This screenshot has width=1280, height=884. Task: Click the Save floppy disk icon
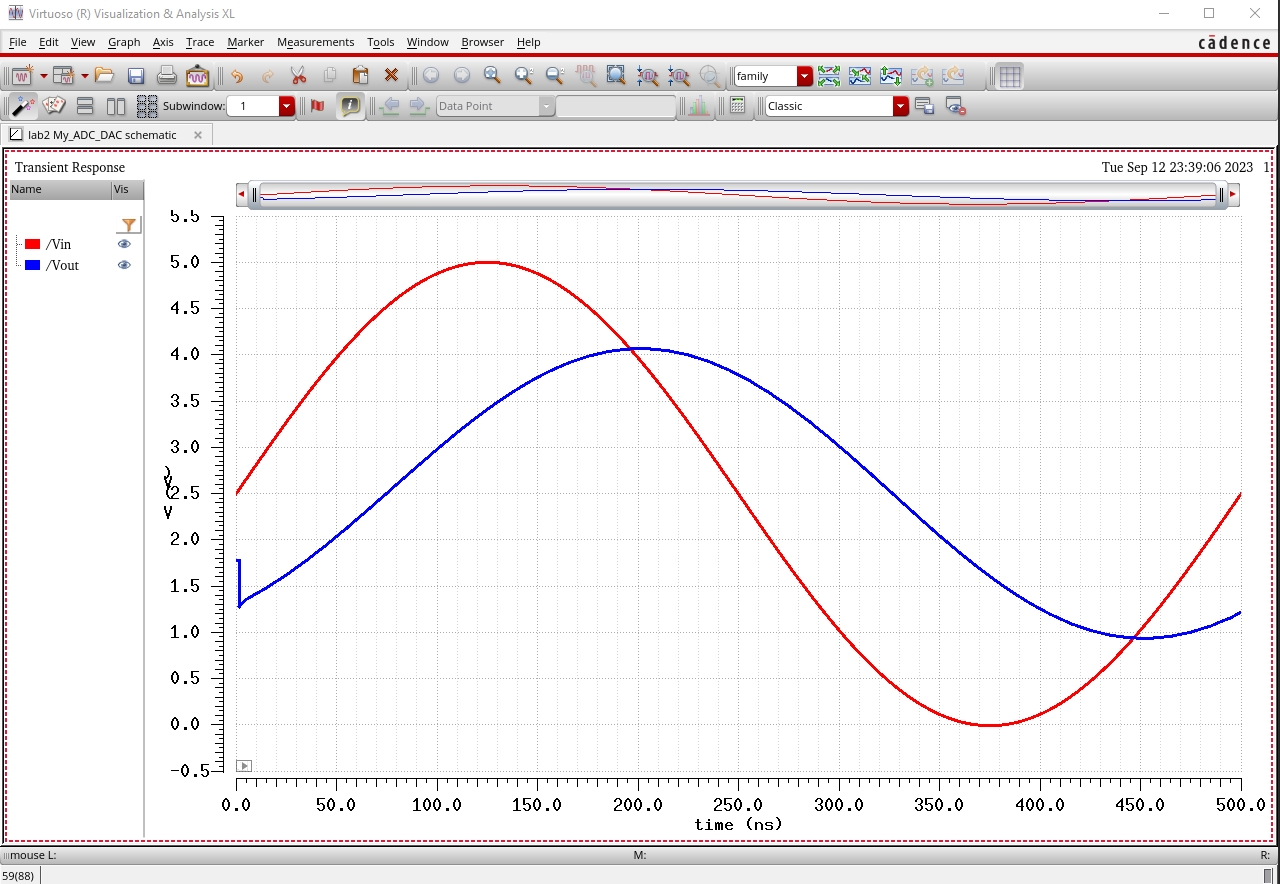tap(136, 76)
